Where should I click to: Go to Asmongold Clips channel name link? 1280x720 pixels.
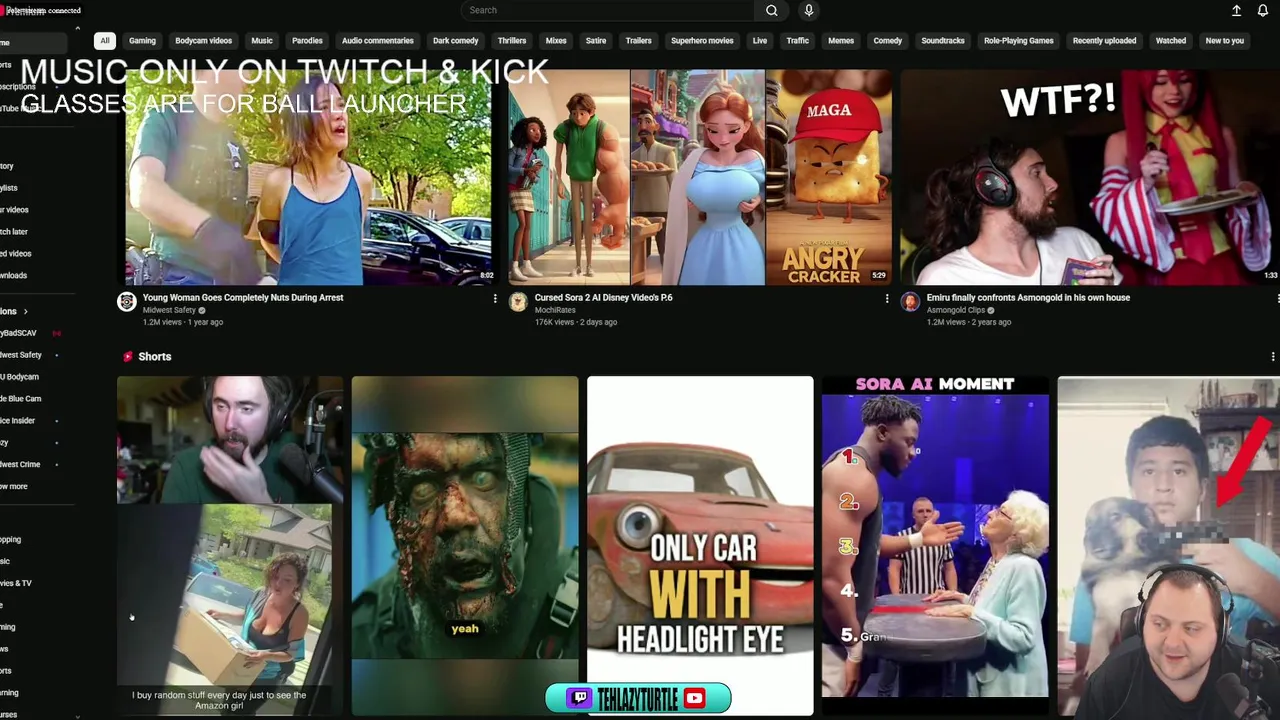(955, 310)
